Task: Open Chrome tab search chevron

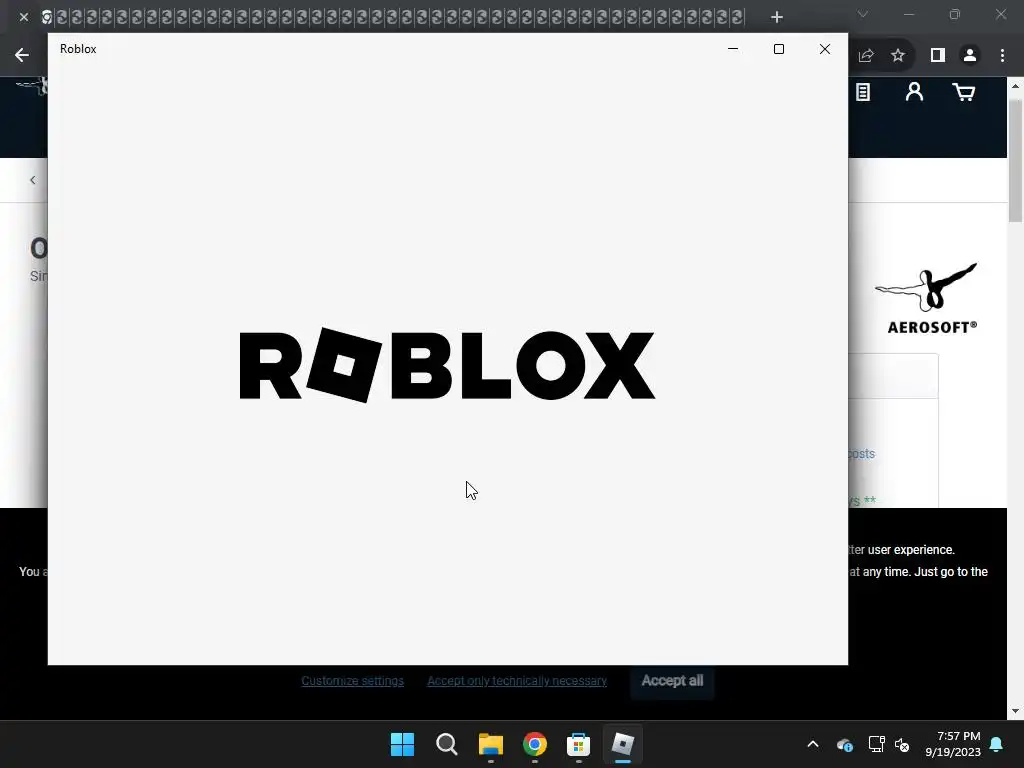Action: click(863, 14)
